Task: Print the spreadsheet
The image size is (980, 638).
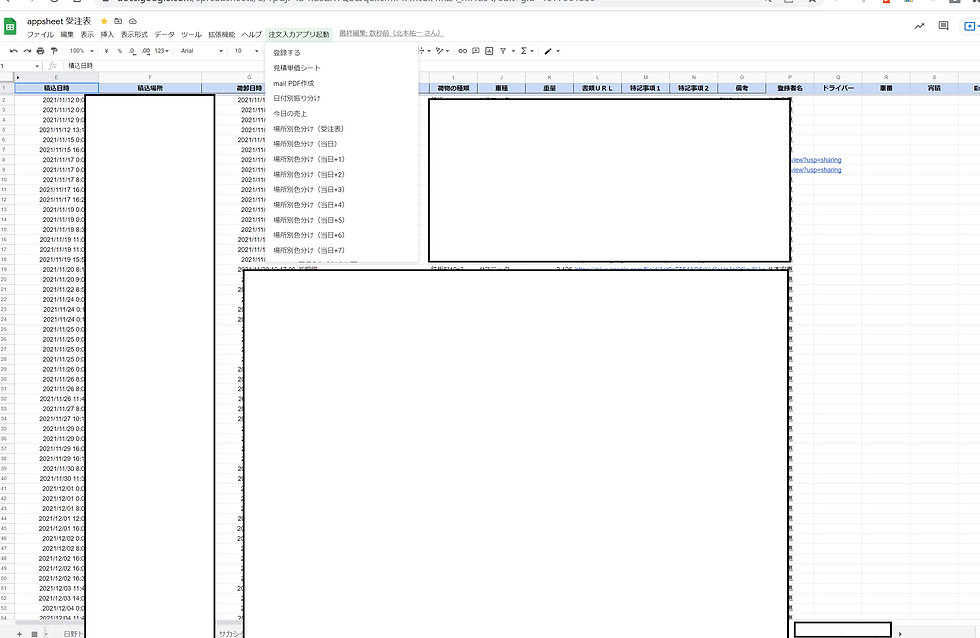Action: (x=41, y=51)
